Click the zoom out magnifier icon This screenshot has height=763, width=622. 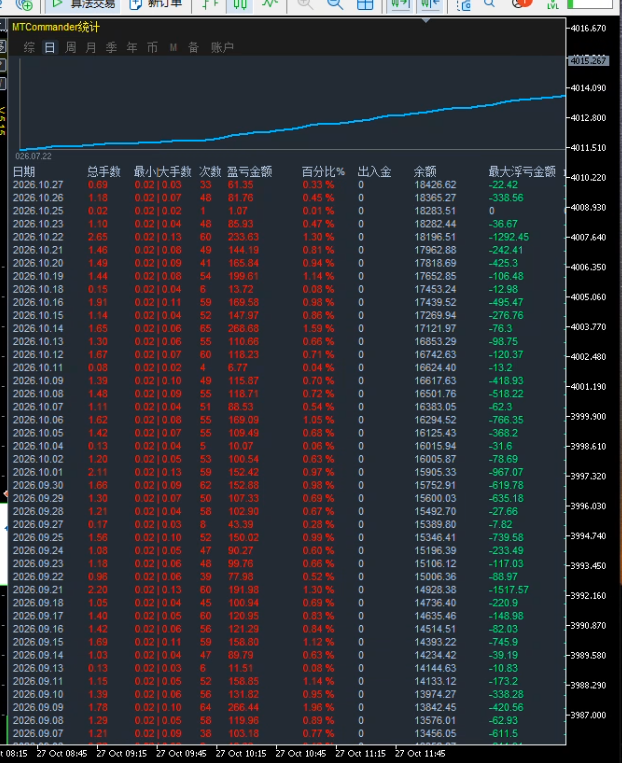(x=335, y=5)
